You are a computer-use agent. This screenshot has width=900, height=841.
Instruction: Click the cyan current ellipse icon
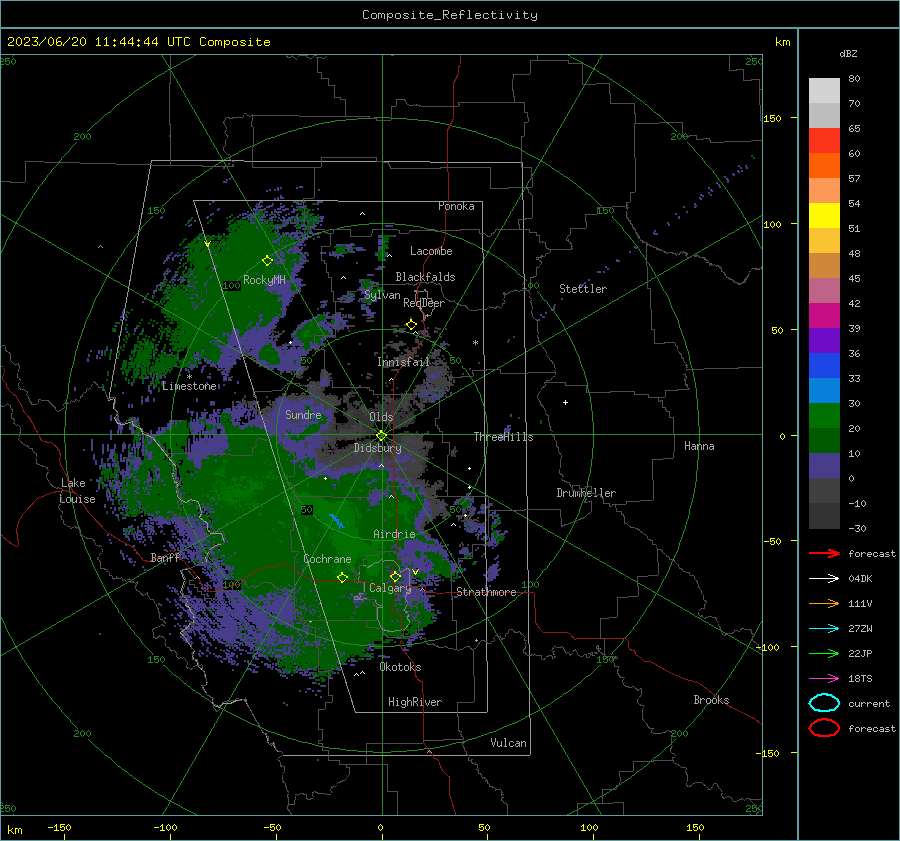point(824,703)
